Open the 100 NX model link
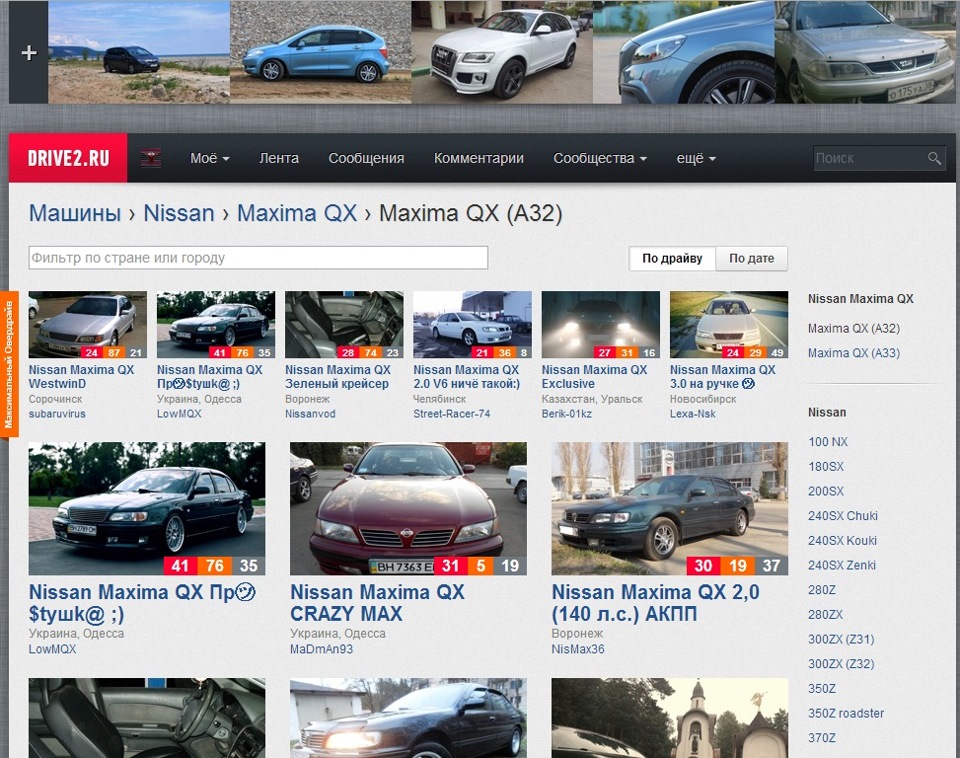Image resolution: width=960 pixels, height=758 pixels. 828,441
